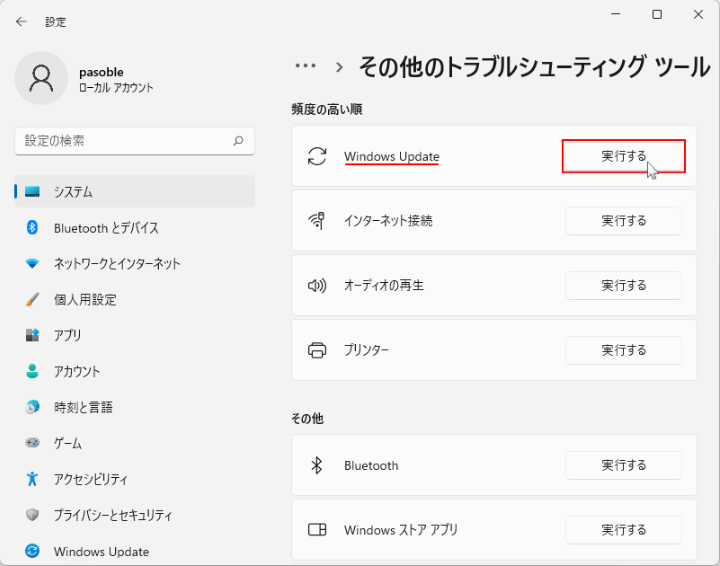Run the オーディオの再生 troubleshooter
This screenshot has height=566, width=720.
pos(623,286)
